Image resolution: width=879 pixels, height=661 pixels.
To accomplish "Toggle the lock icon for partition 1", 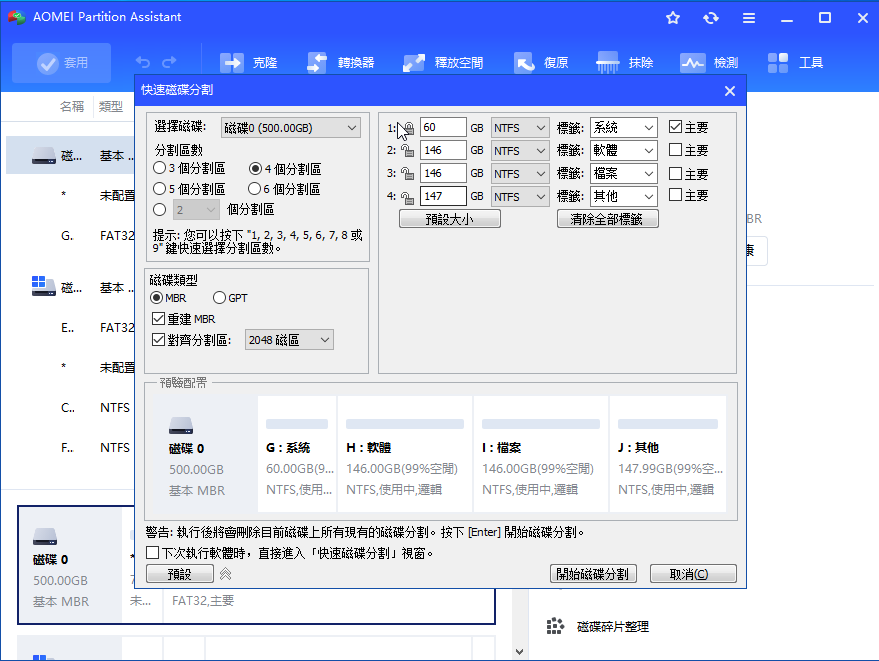I will tap(408, 128).
